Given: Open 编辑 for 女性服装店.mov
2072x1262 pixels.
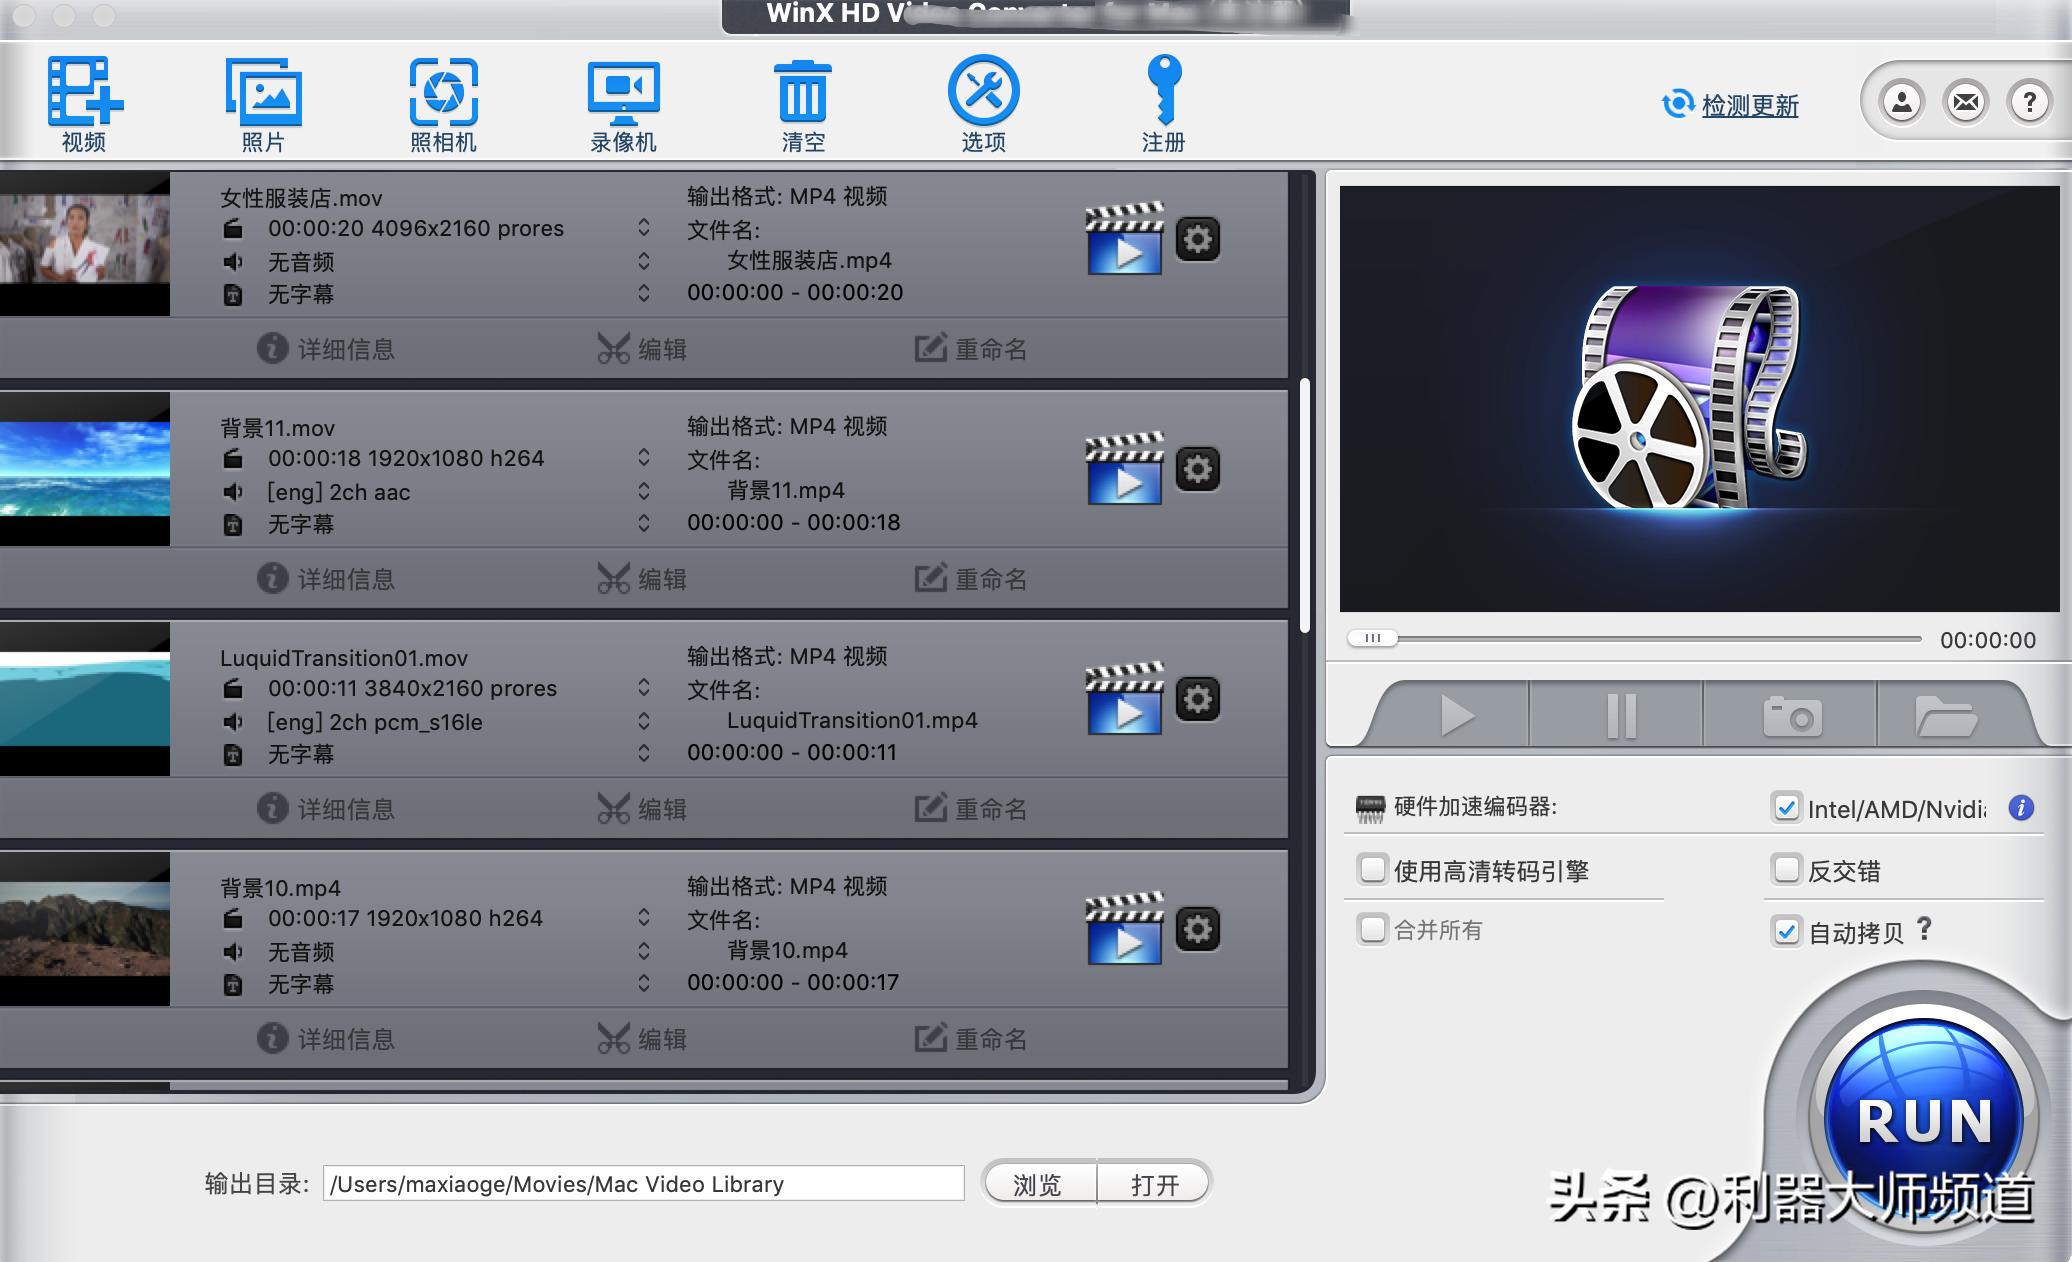Looking at the screenshot, I should [x=642, y=349].
